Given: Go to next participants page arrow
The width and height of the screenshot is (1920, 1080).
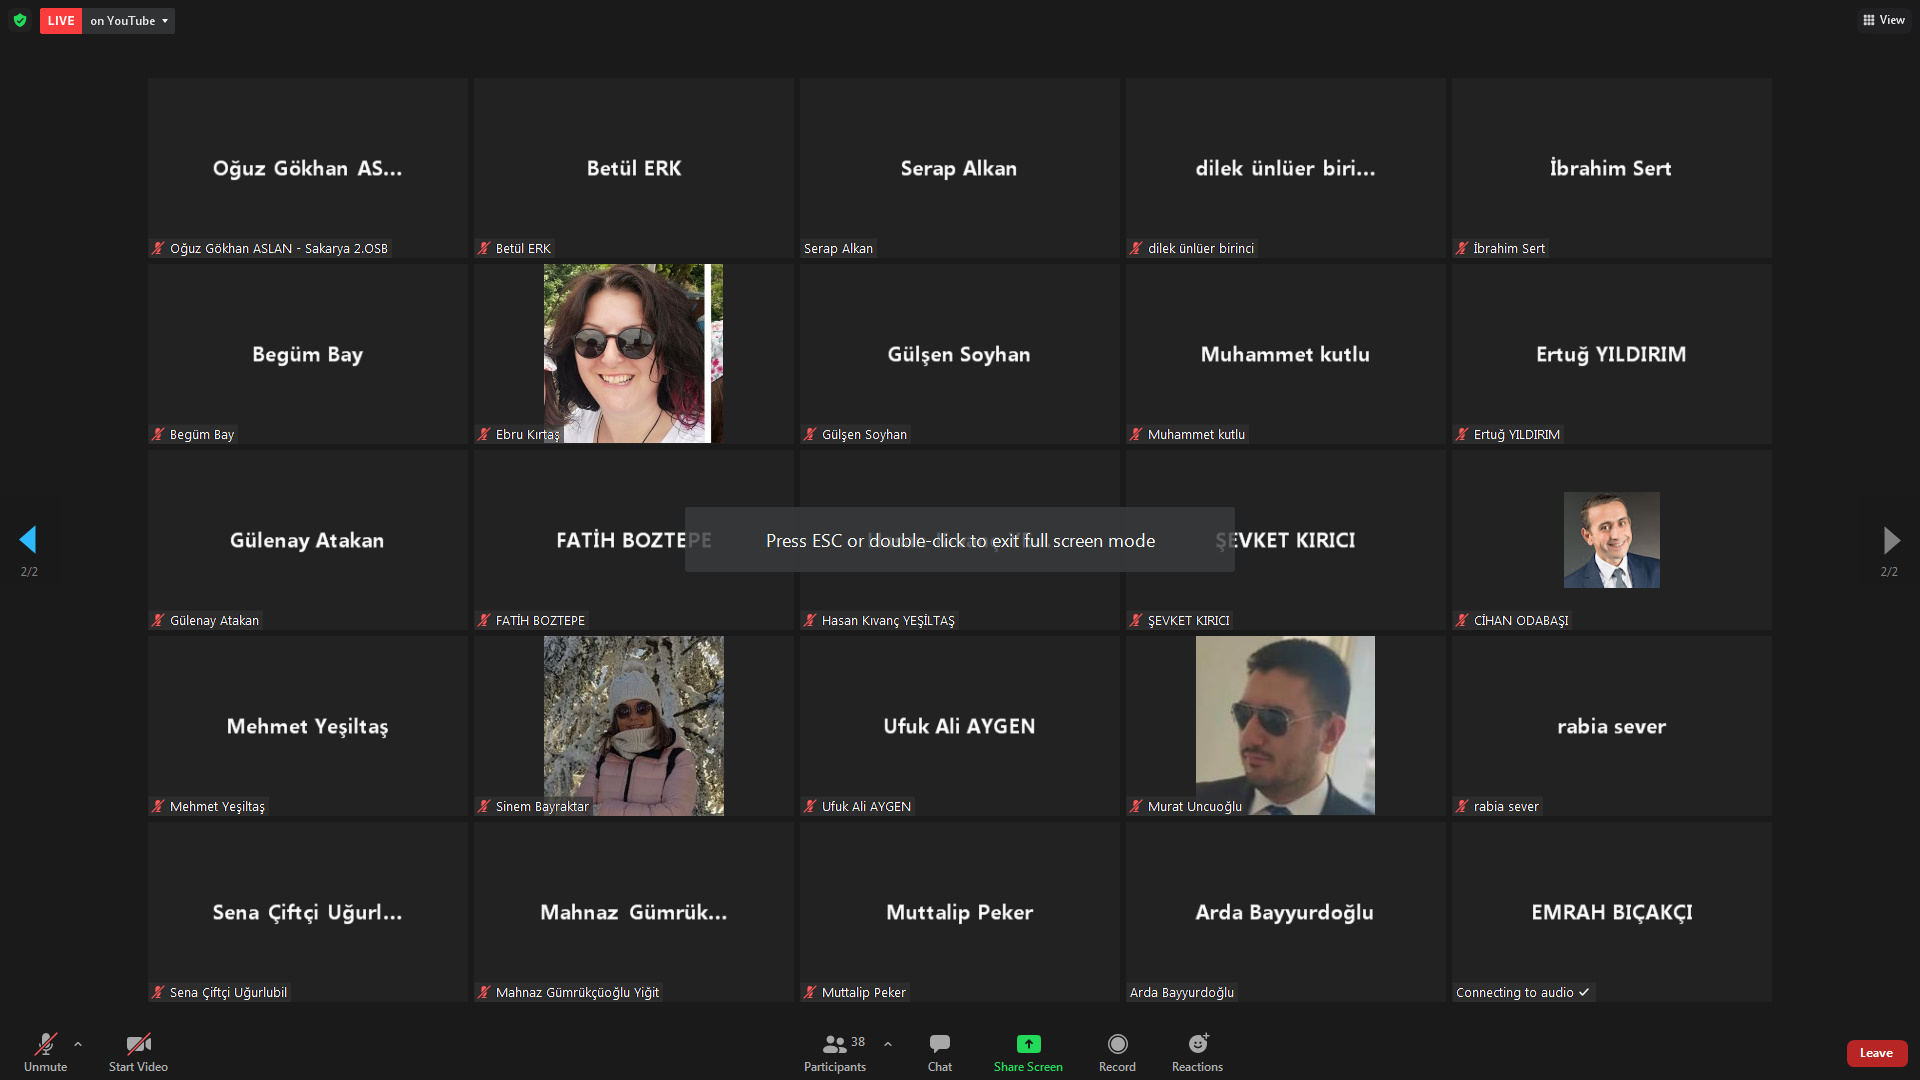Looking at the screenshot, I should tap(1891, 540).
